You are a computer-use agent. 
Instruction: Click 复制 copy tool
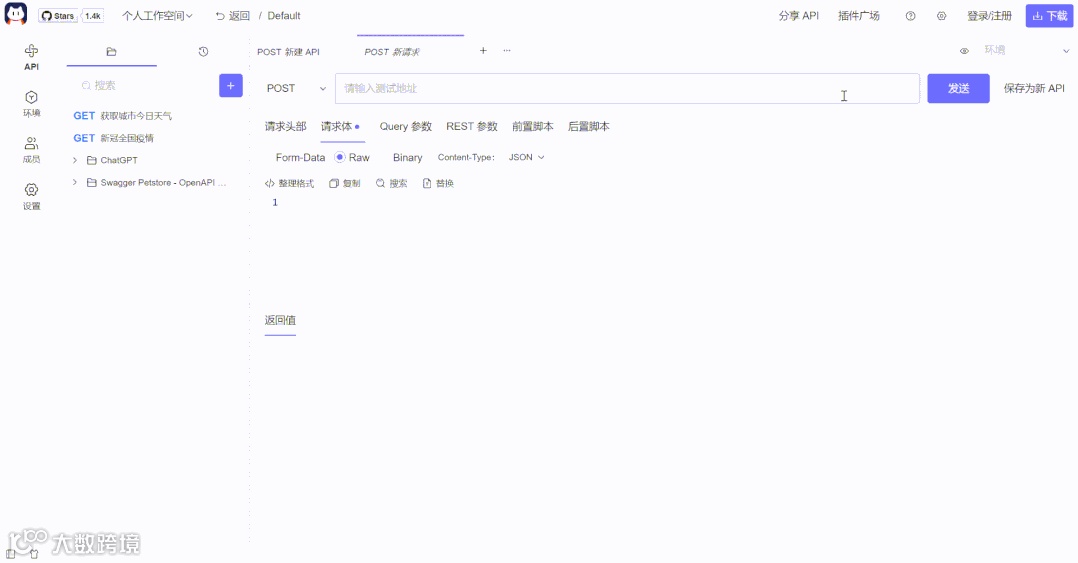[344, 184]
